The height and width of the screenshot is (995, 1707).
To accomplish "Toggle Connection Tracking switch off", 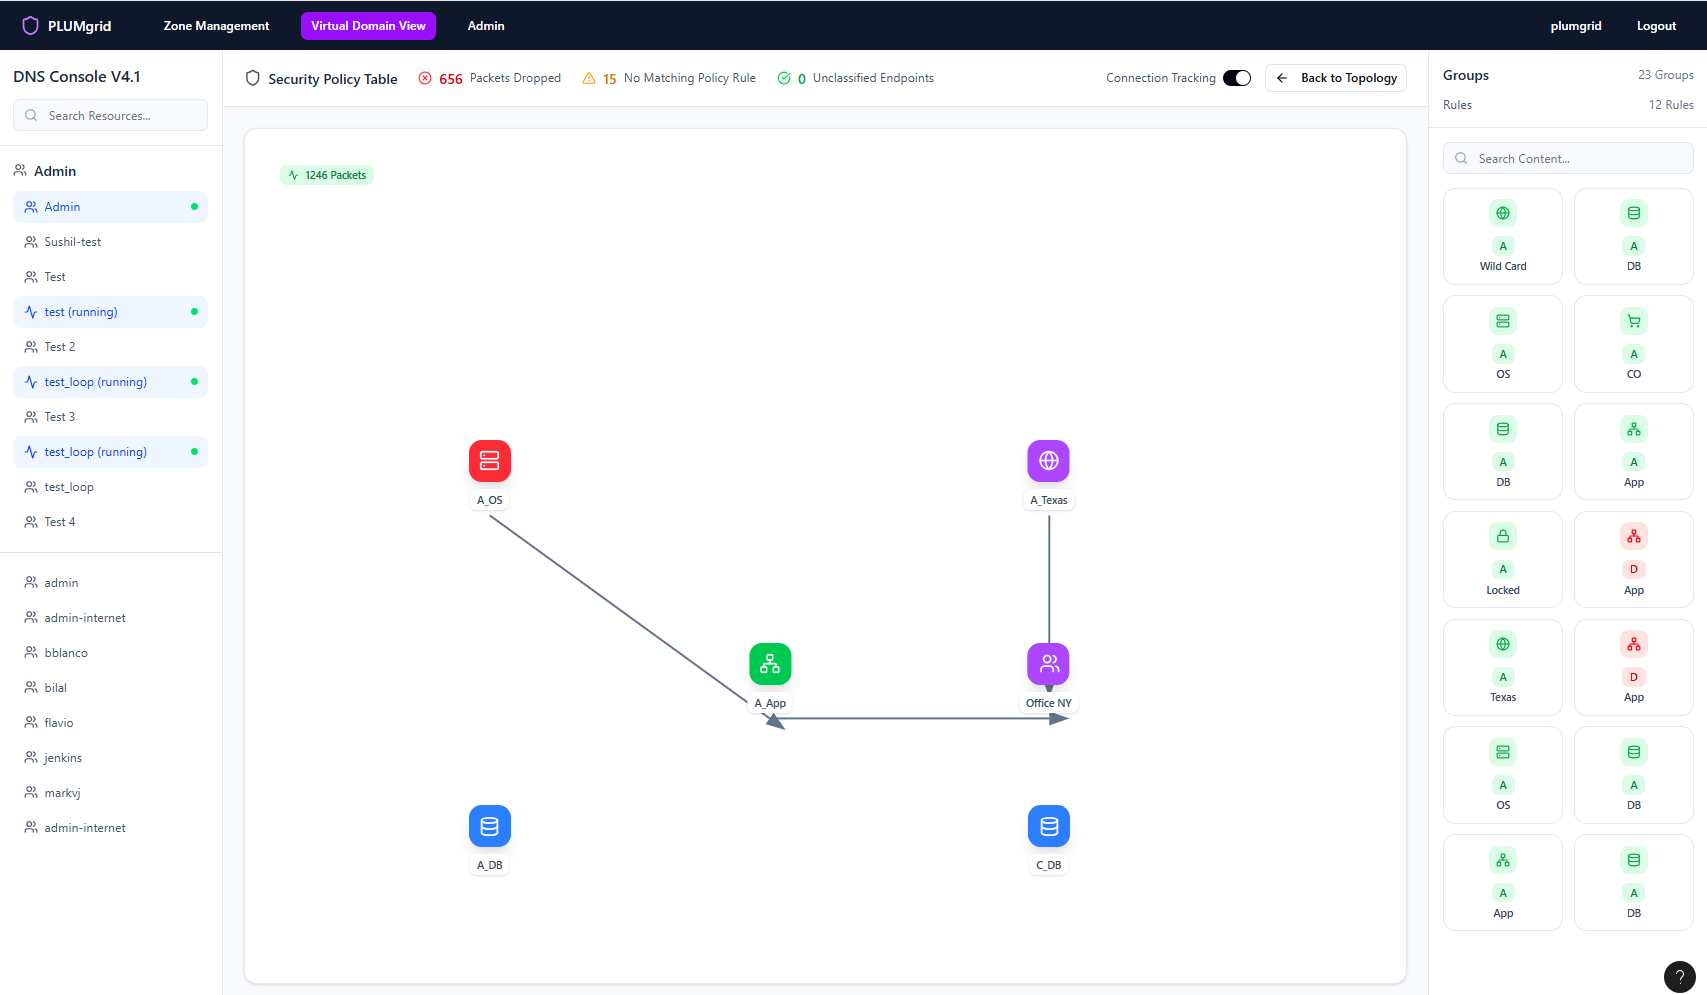I will click(x=1237, y=78).
